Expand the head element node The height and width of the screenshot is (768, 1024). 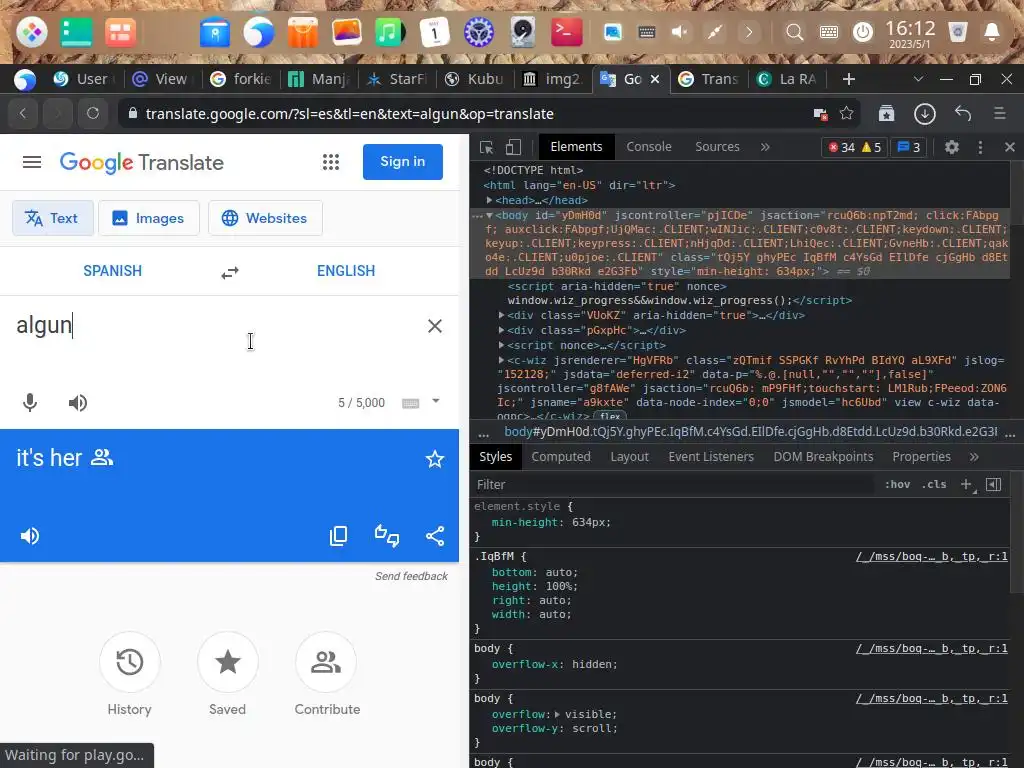pyautogui.click(x=490, y=200)
